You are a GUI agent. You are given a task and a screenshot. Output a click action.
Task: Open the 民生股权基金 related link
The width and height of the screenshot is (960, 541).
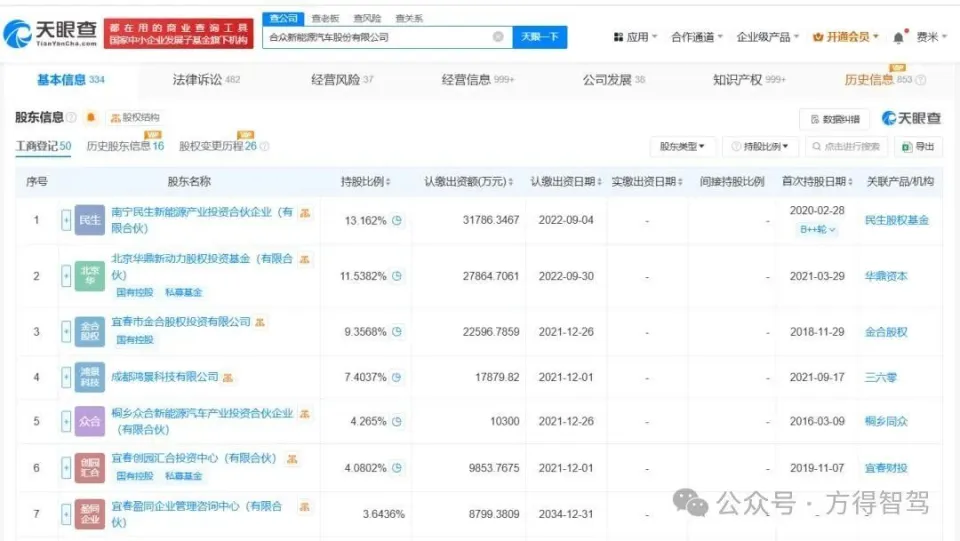(896, 220)
